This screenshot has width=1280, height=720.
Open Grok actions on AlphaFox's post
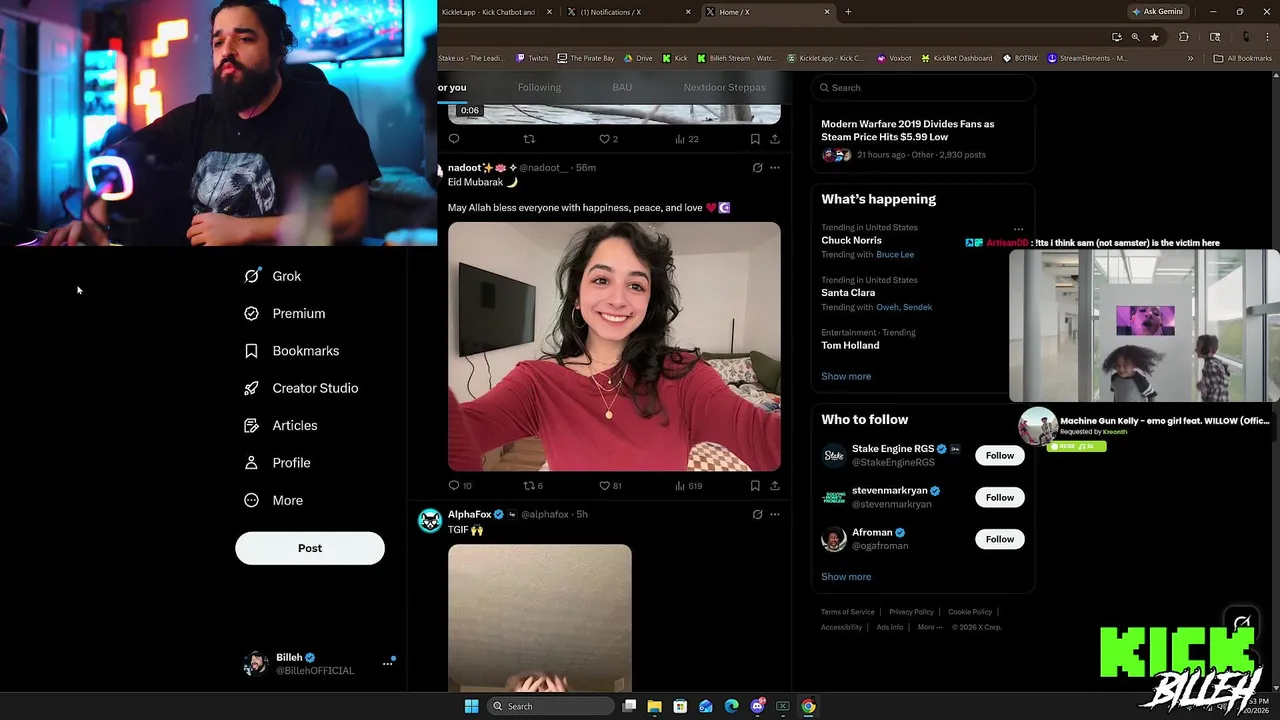point(757,514)
